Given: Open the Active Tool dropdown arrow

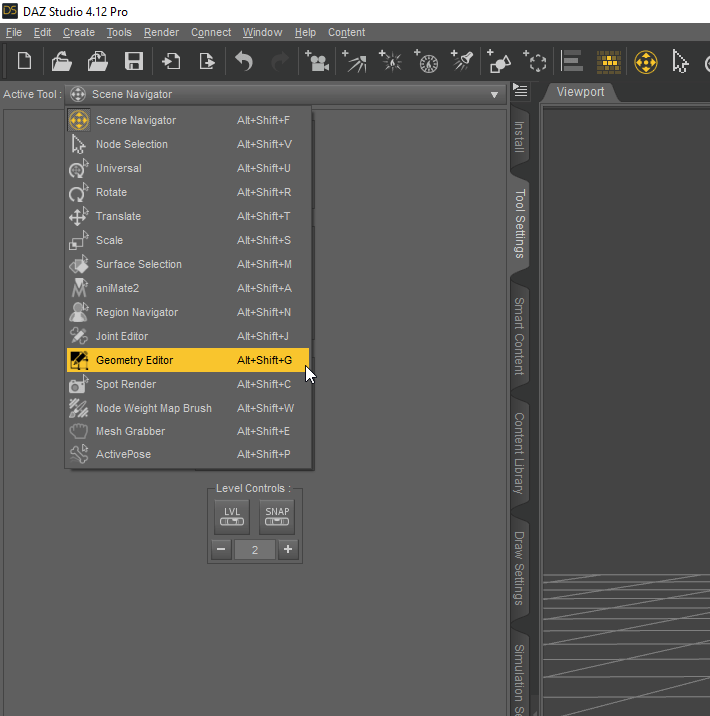Looking at the screenshot, I should (494, 95).
